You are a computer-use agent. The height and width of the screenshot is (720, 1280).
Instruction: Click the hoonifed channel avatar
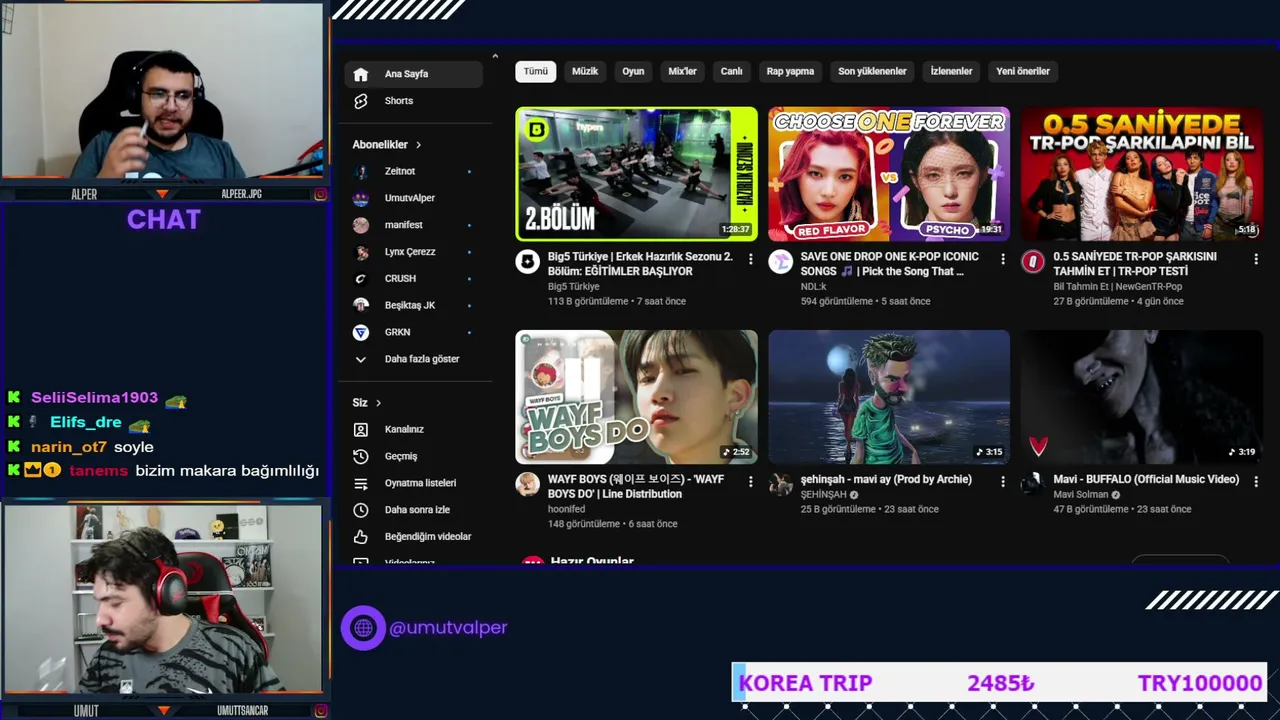click(527, 485)
